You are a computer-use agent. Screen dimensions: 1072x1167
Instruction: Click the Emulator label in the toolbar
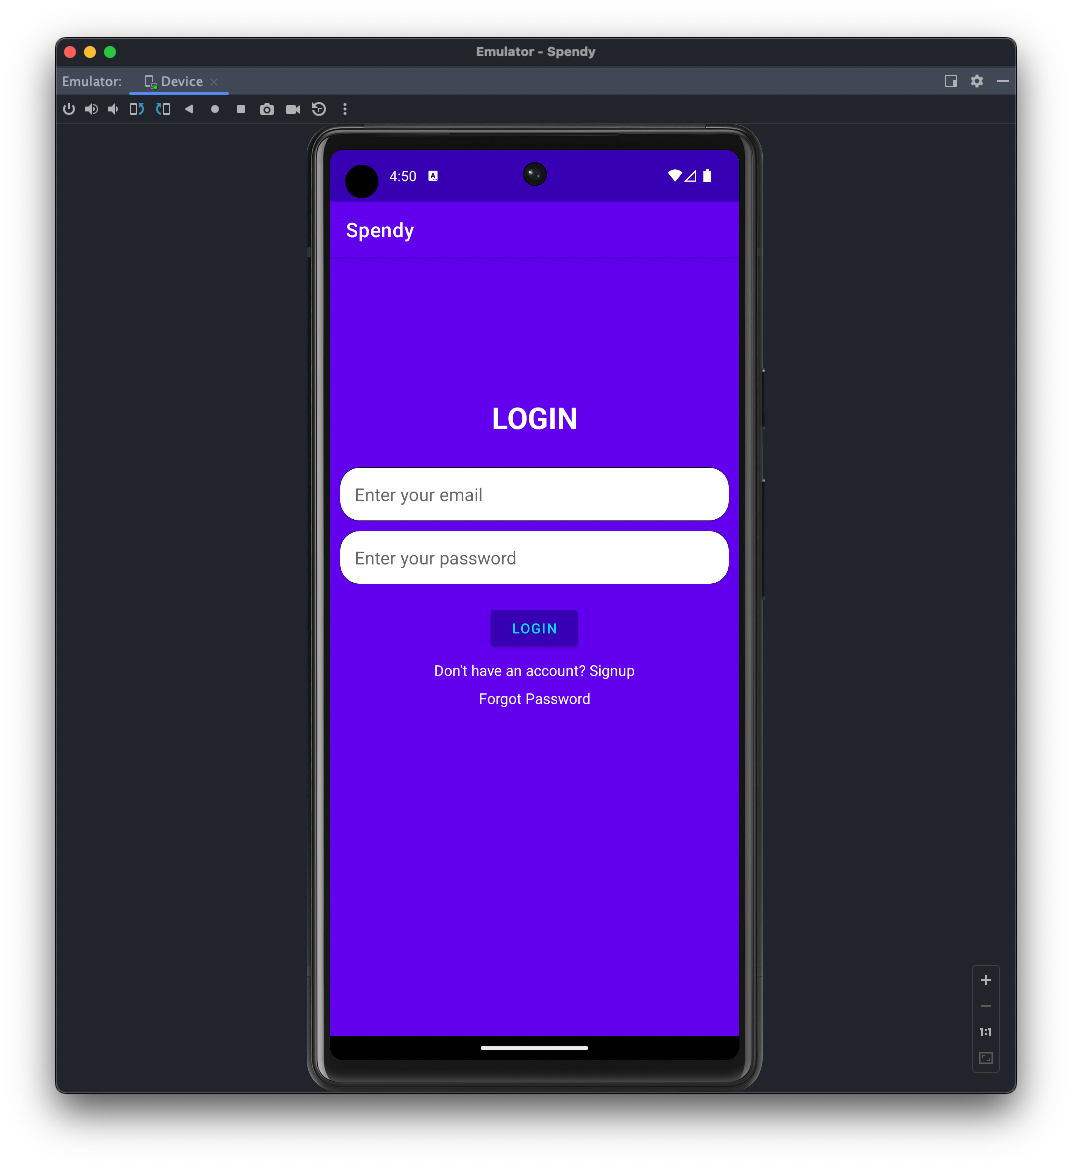tap(91, 81)
